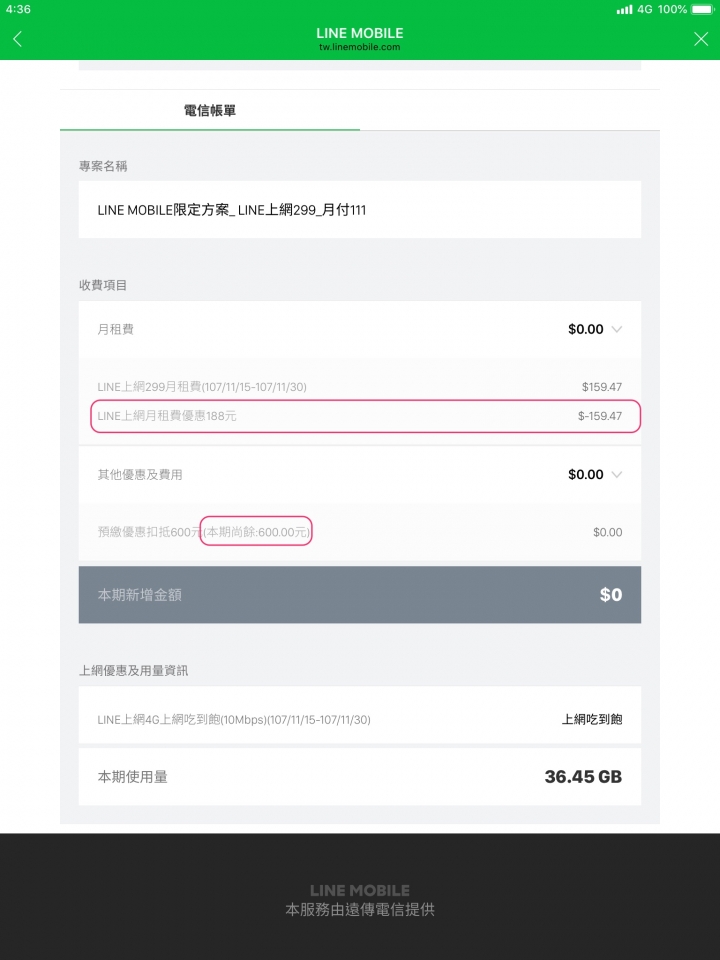Collapse the 月租費 chevron
Screen dimensions: 720x960
(x=617, y=329)
